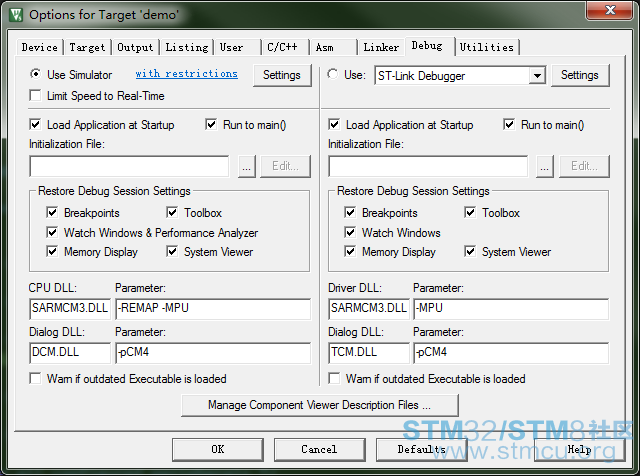Click the simulator Initialization File field
640x476 pixels.
[129, 166]
